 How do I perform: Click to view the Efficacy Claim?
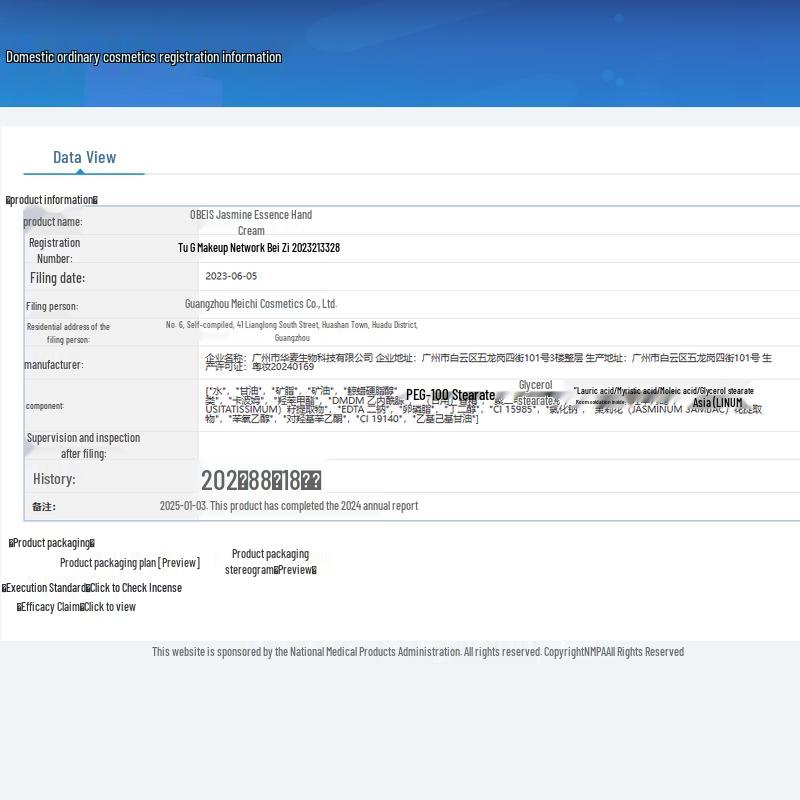pyautogui.click(x=109, y=607)
